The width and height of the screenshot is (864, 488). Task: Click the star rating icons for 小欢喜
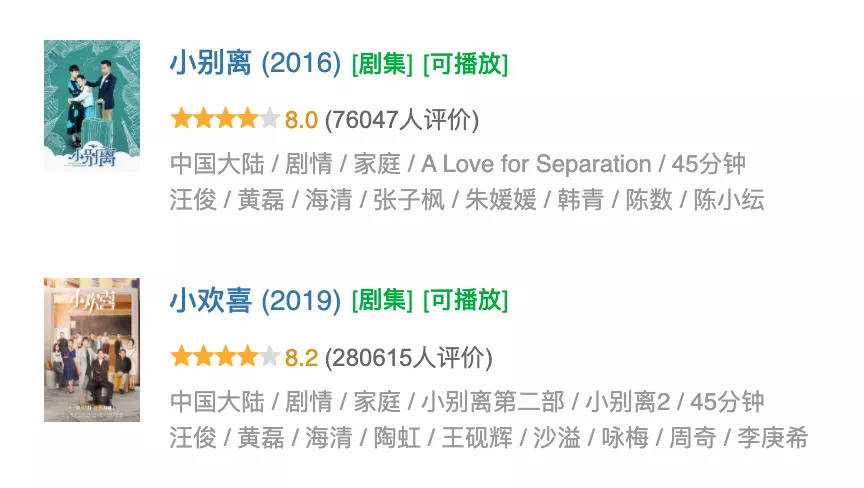point(224,357)
